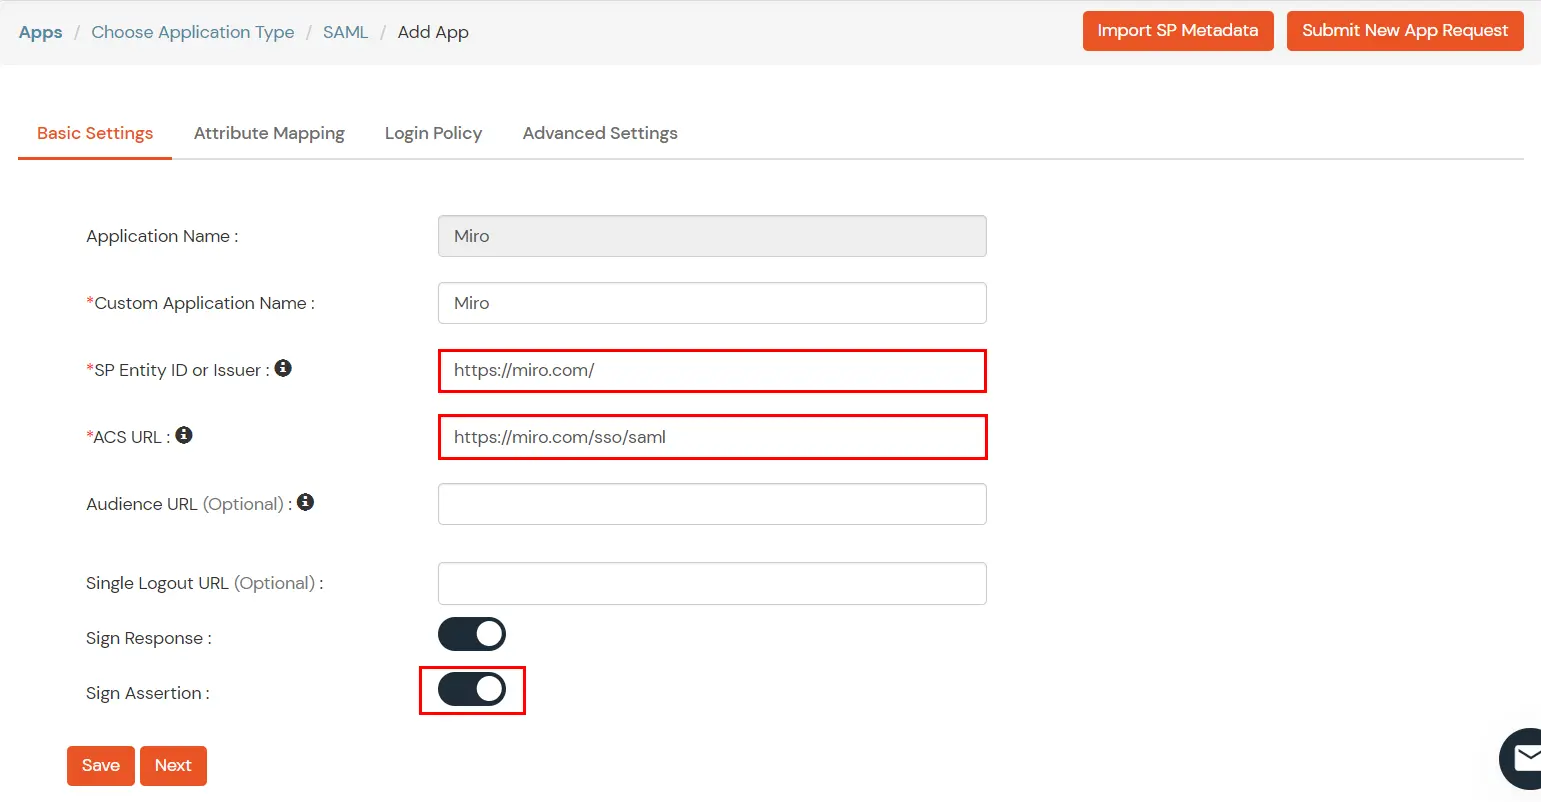The width and height of the screenshot is (1541, 802).
Task: Click Submit New App Request button
Action: 1405,30
